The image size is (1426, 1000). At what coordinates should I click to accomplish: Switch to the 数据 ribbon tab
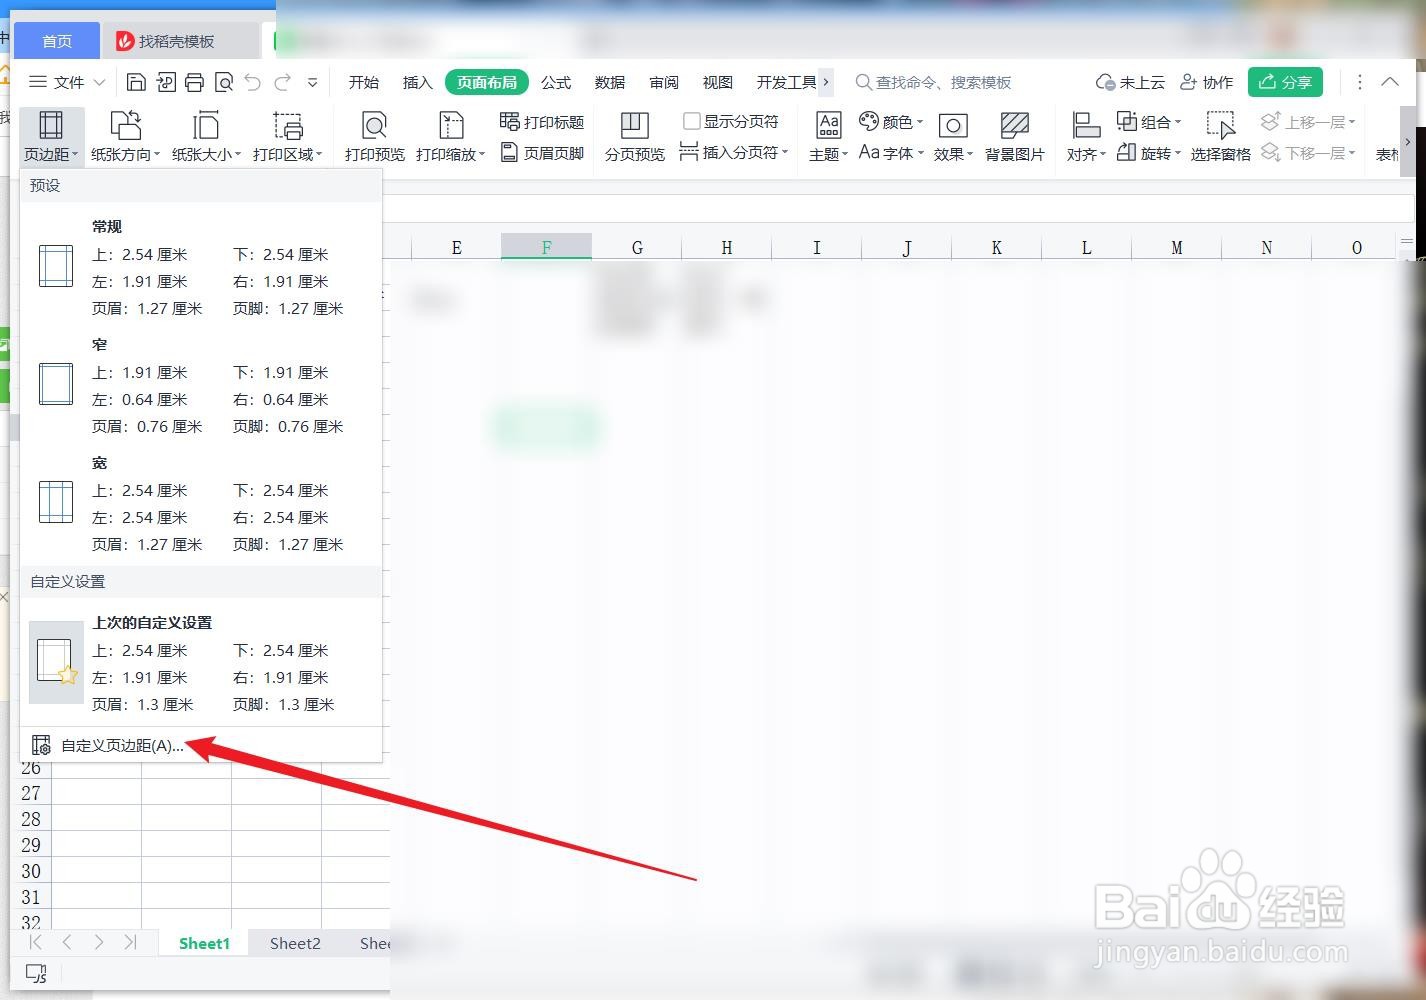610,82
